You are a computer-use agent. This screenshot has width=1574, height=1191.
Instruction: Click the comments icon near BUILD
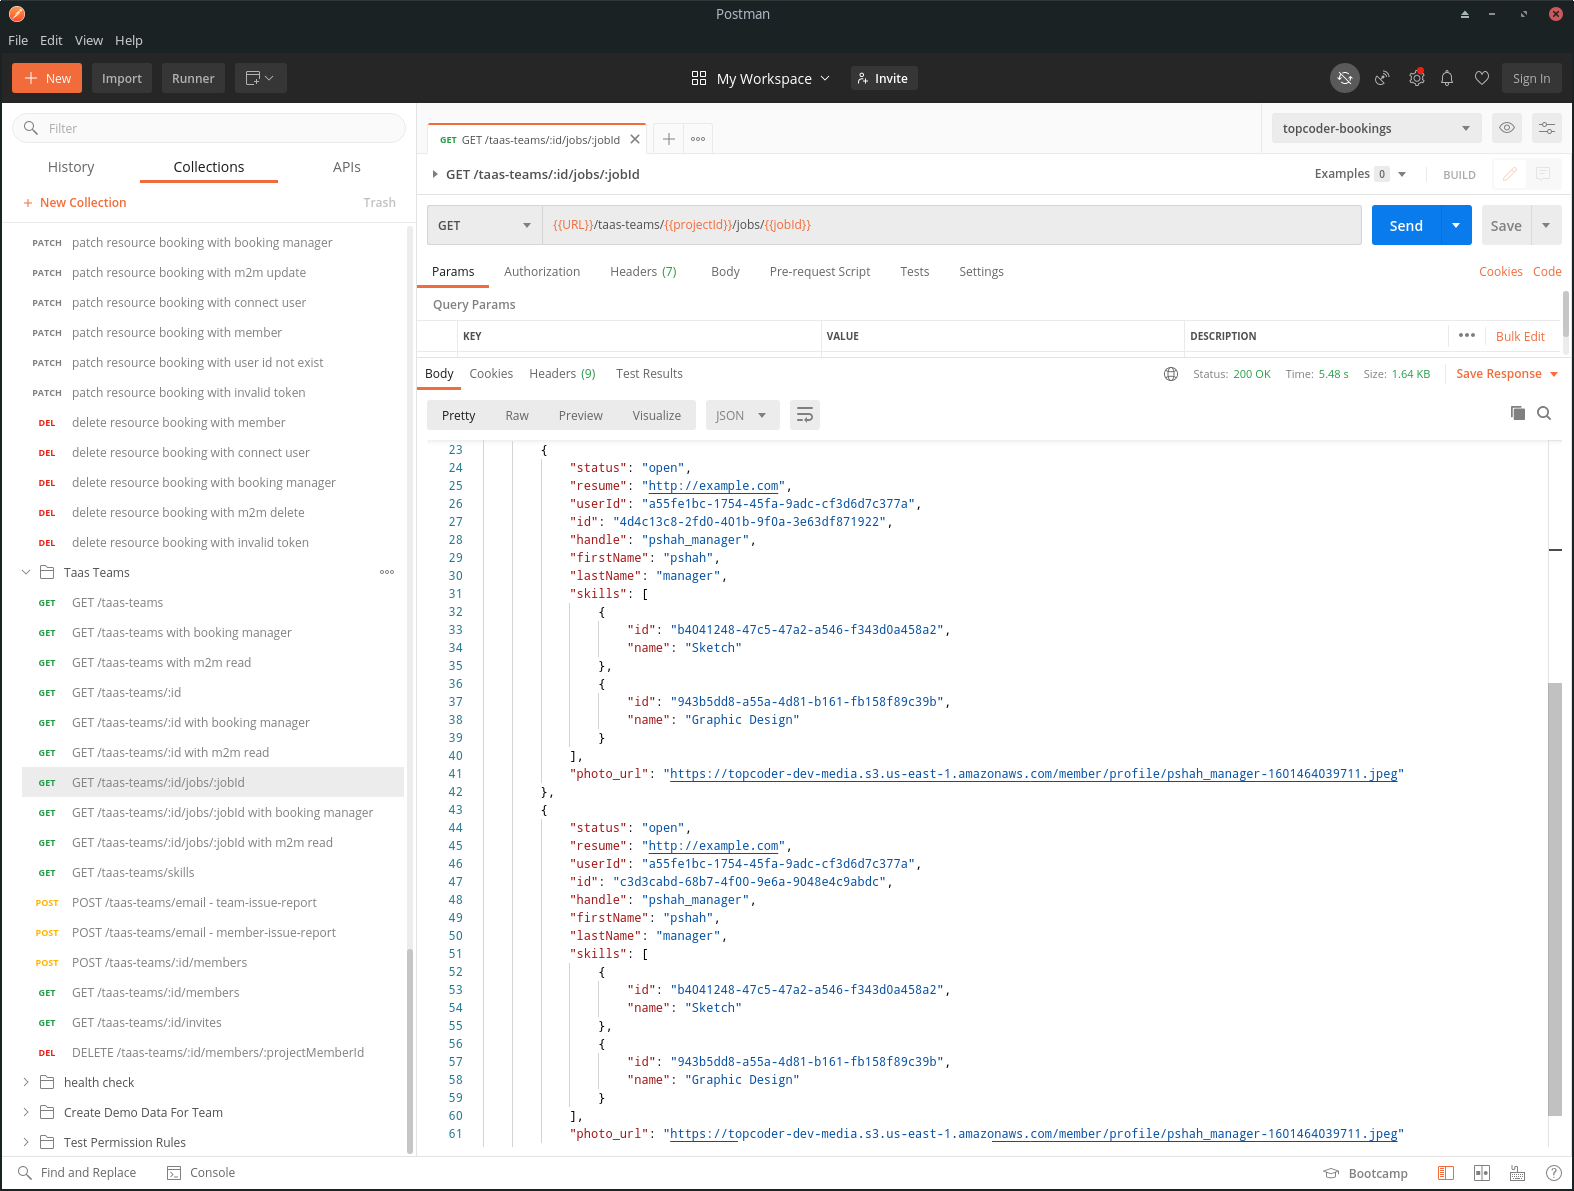pyautogui.click(x=1543, y=174)
